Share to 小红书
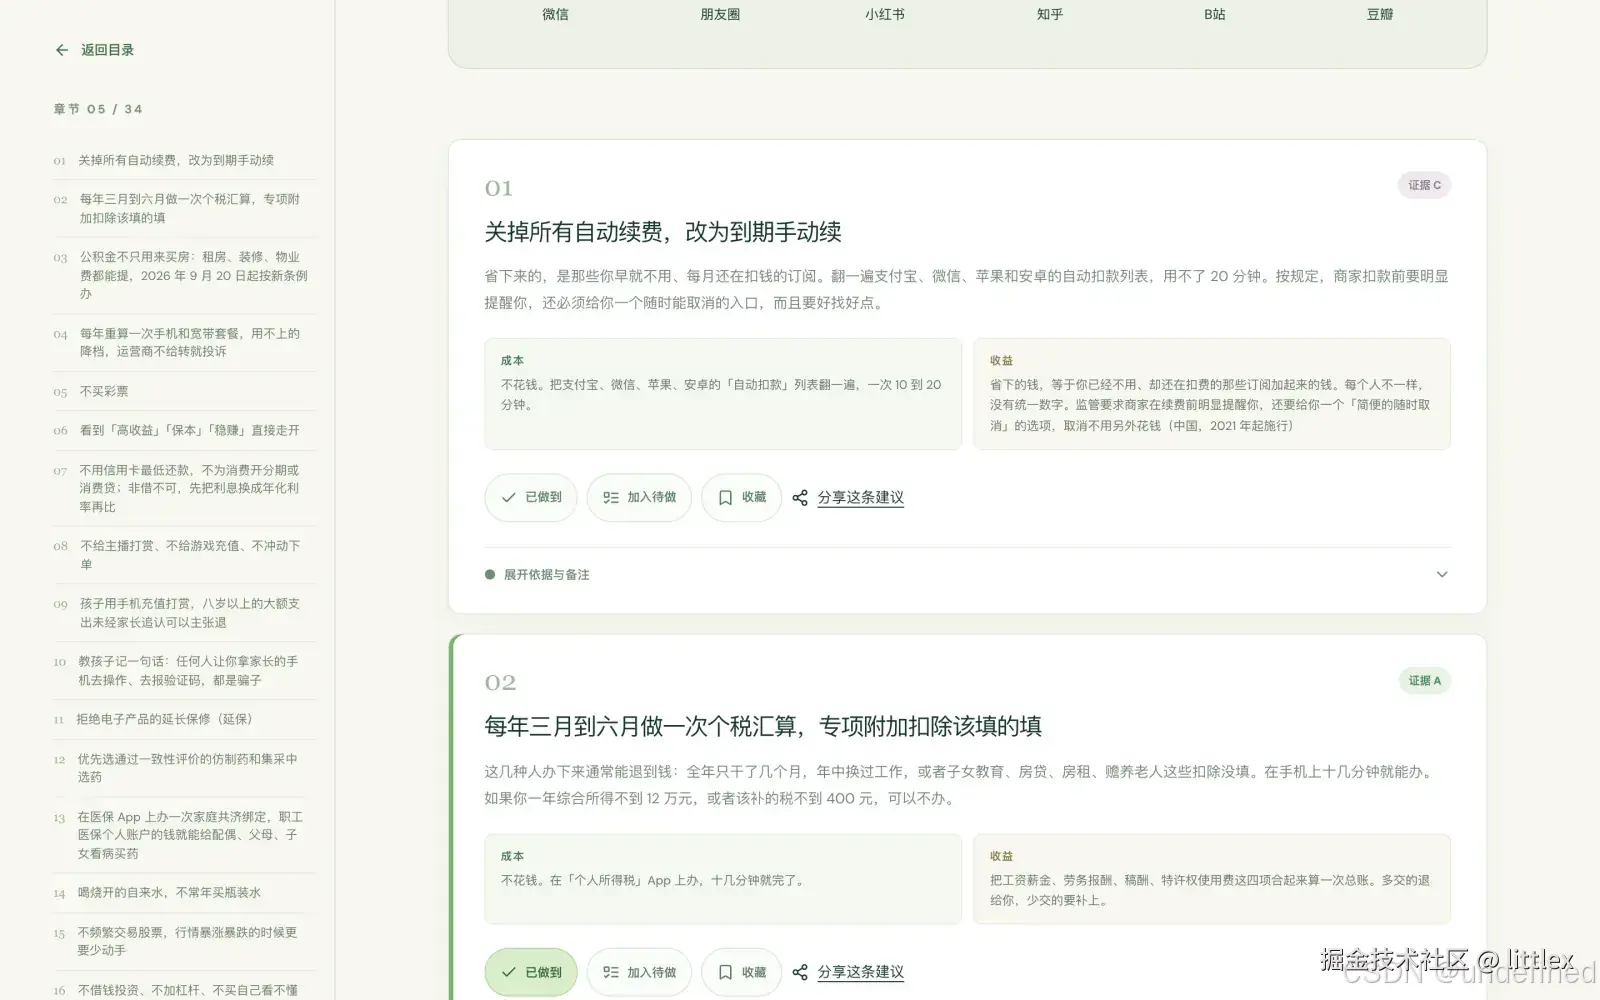Screen dimensions: 1600x1000 click(x=885, y=14)
